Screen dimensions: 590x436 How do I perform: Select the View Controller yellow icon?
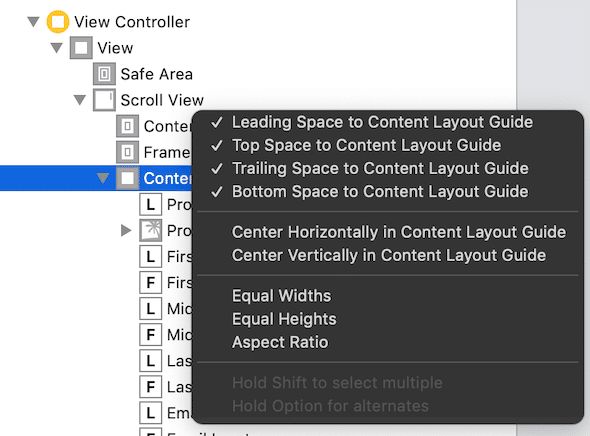pyautogui.click(x=58, y=21)
